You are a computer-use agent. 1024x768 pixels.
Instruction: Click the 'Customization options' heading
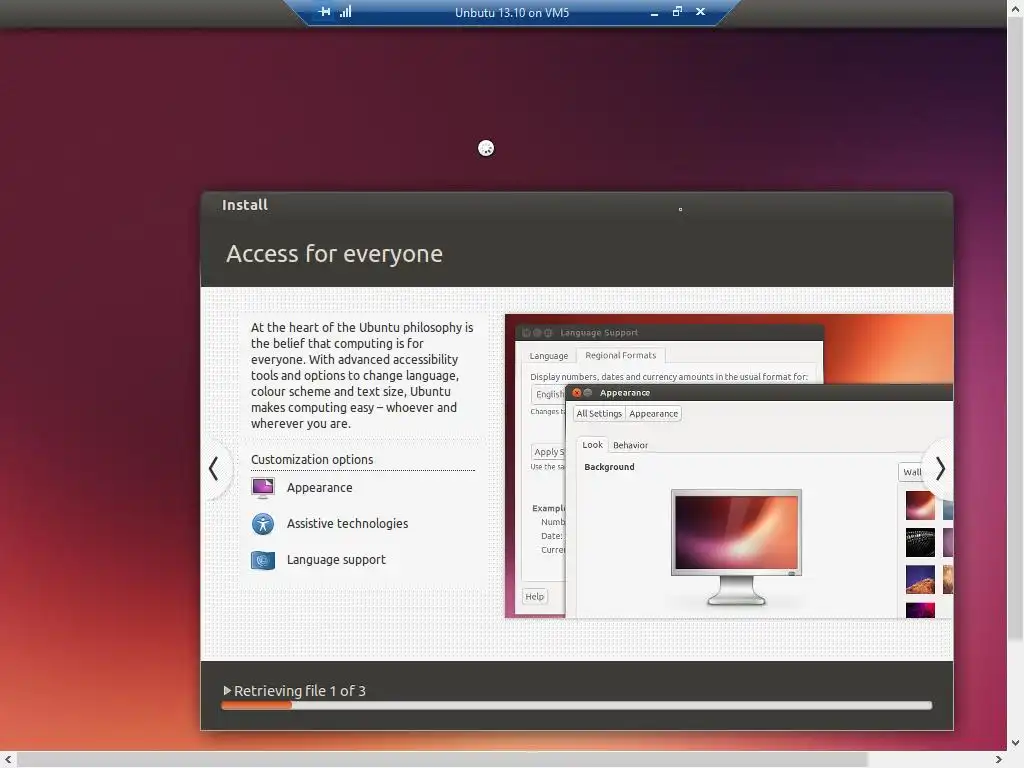coord(312,459)
